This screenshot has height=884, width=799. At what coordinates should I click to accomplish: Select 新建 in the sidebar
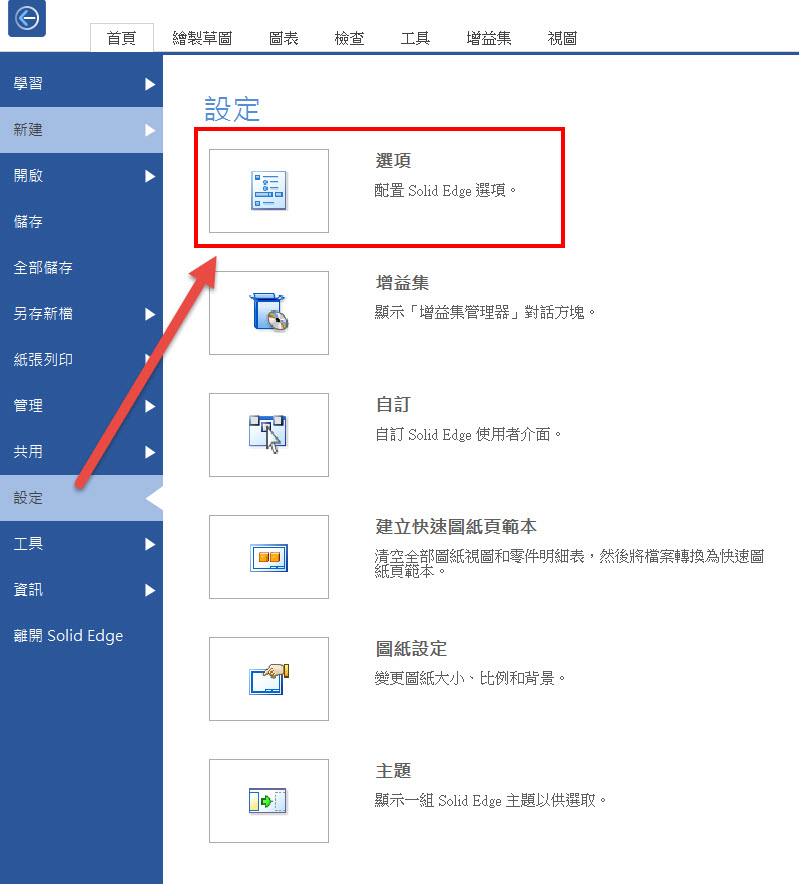(81, 130)
